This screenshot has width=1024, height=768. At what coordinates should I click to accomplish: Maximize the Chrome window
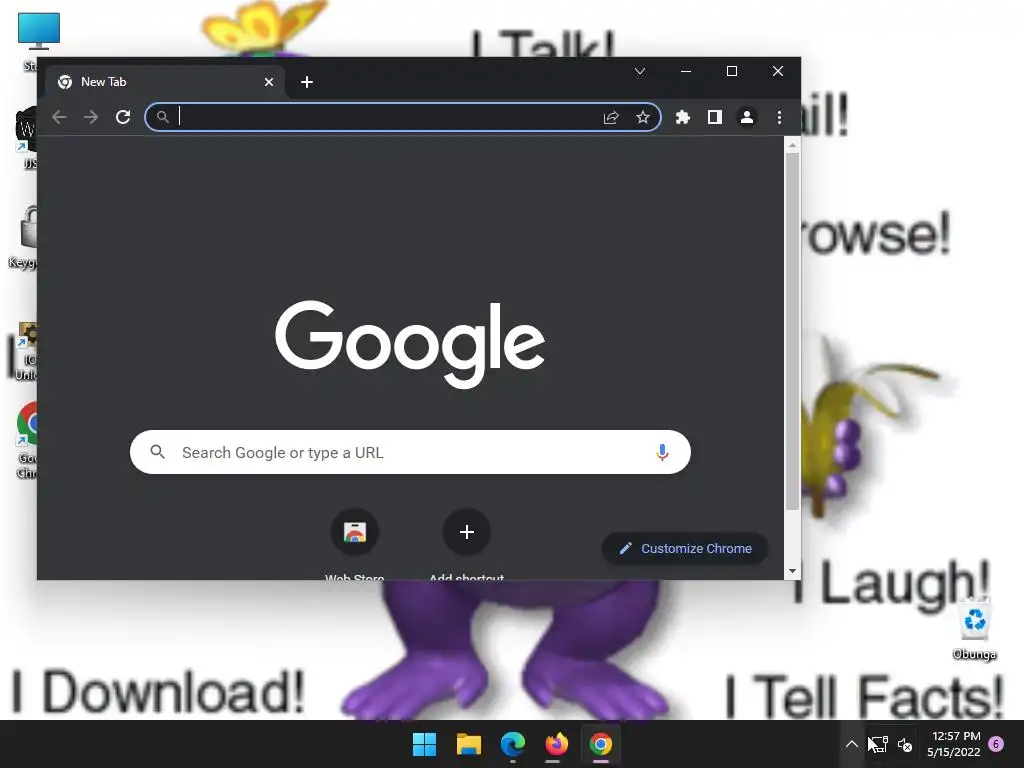point(731,71)
